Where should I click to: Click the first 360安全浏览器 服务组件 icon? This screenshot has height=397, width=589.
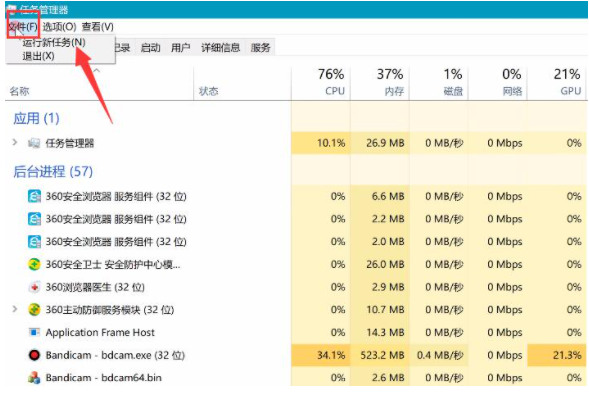click(x=34, y=196)
